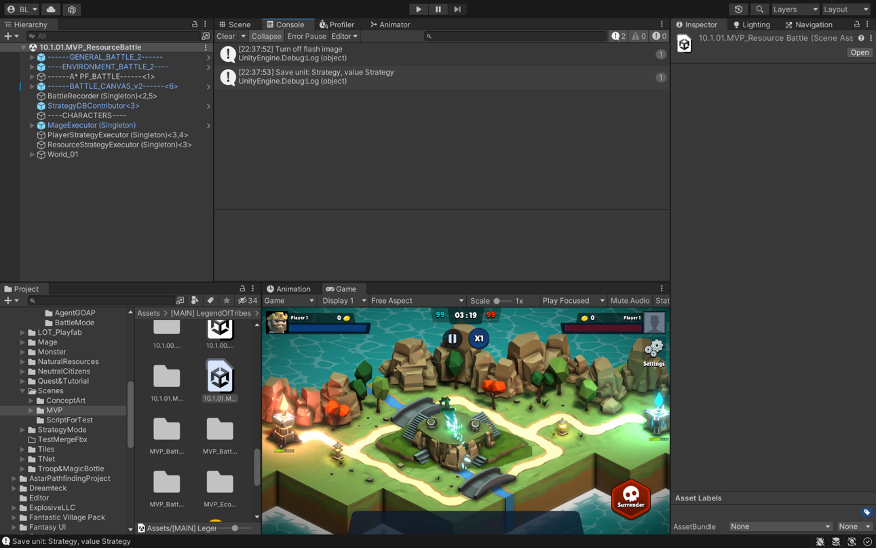Click the Step frame button in the top toolbar

click(x=458, y=9)
